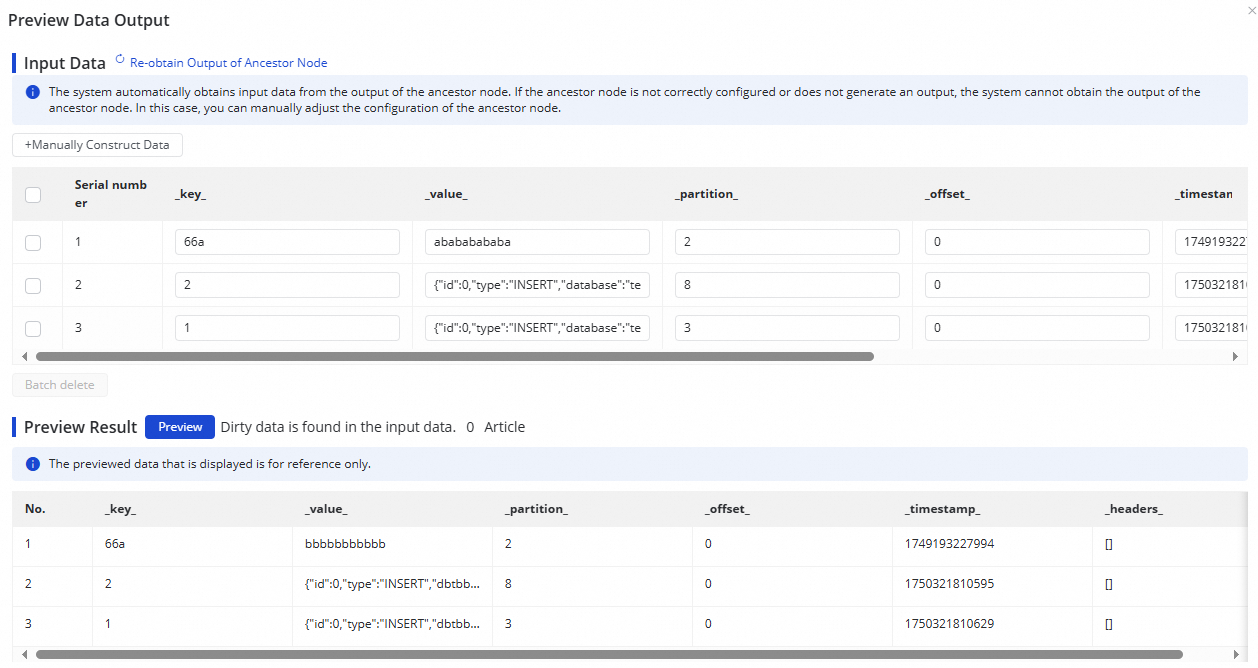The height and width of the screenshot is (668, 1258).
Task: Select the checkbox for input row 2
Action: [x=33, y=285]
